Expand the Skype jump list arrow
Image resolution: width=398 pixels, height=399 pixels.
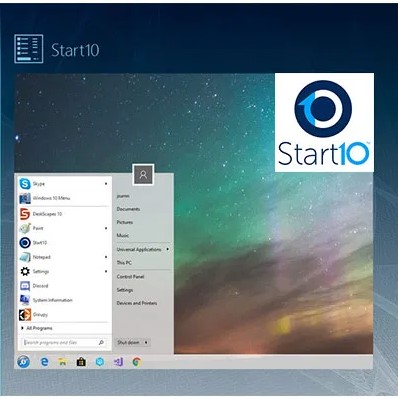[x=106, y=184]
